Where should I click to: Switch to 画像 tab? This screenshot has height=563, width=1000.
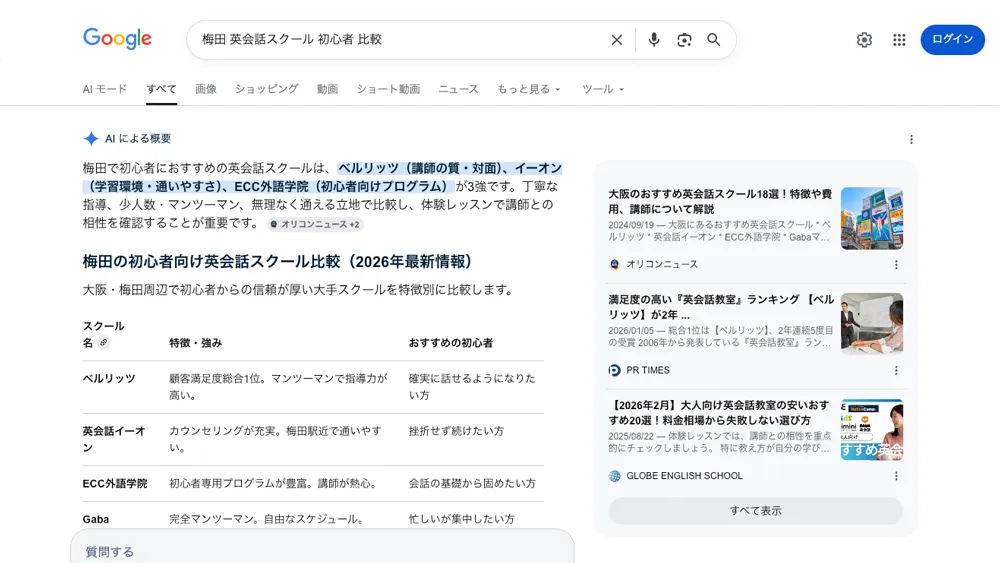click(205, 89)
